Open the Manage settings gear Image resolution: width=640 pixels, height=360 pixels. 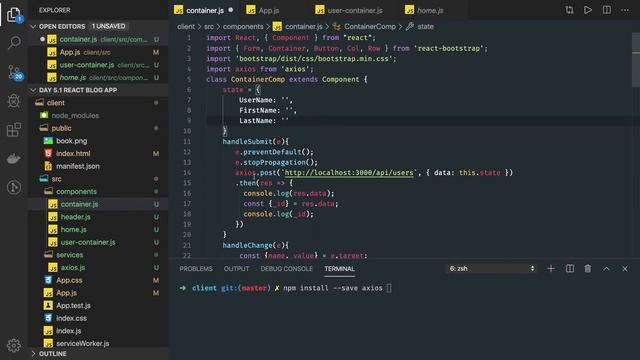pyautogui.click(x=13, y=345)
